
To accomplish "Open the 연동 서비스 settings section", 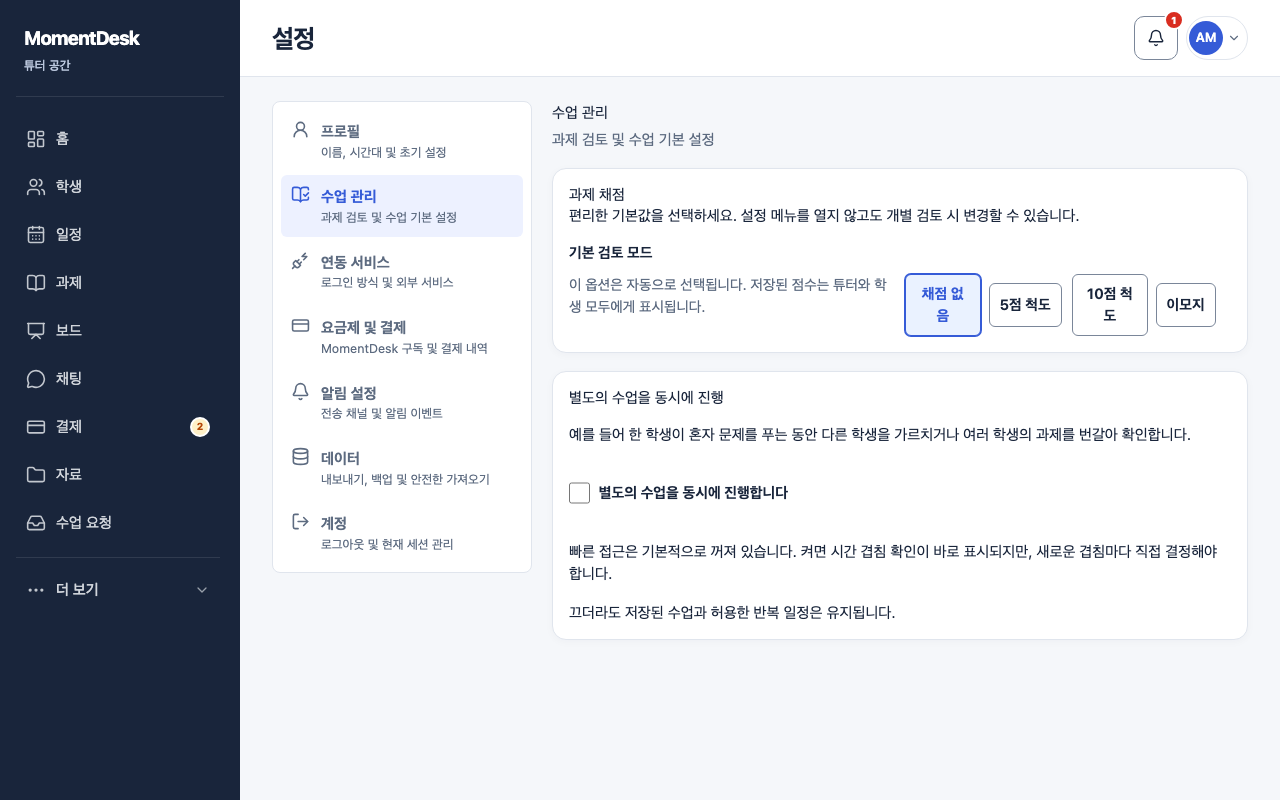I will [402, 272].
